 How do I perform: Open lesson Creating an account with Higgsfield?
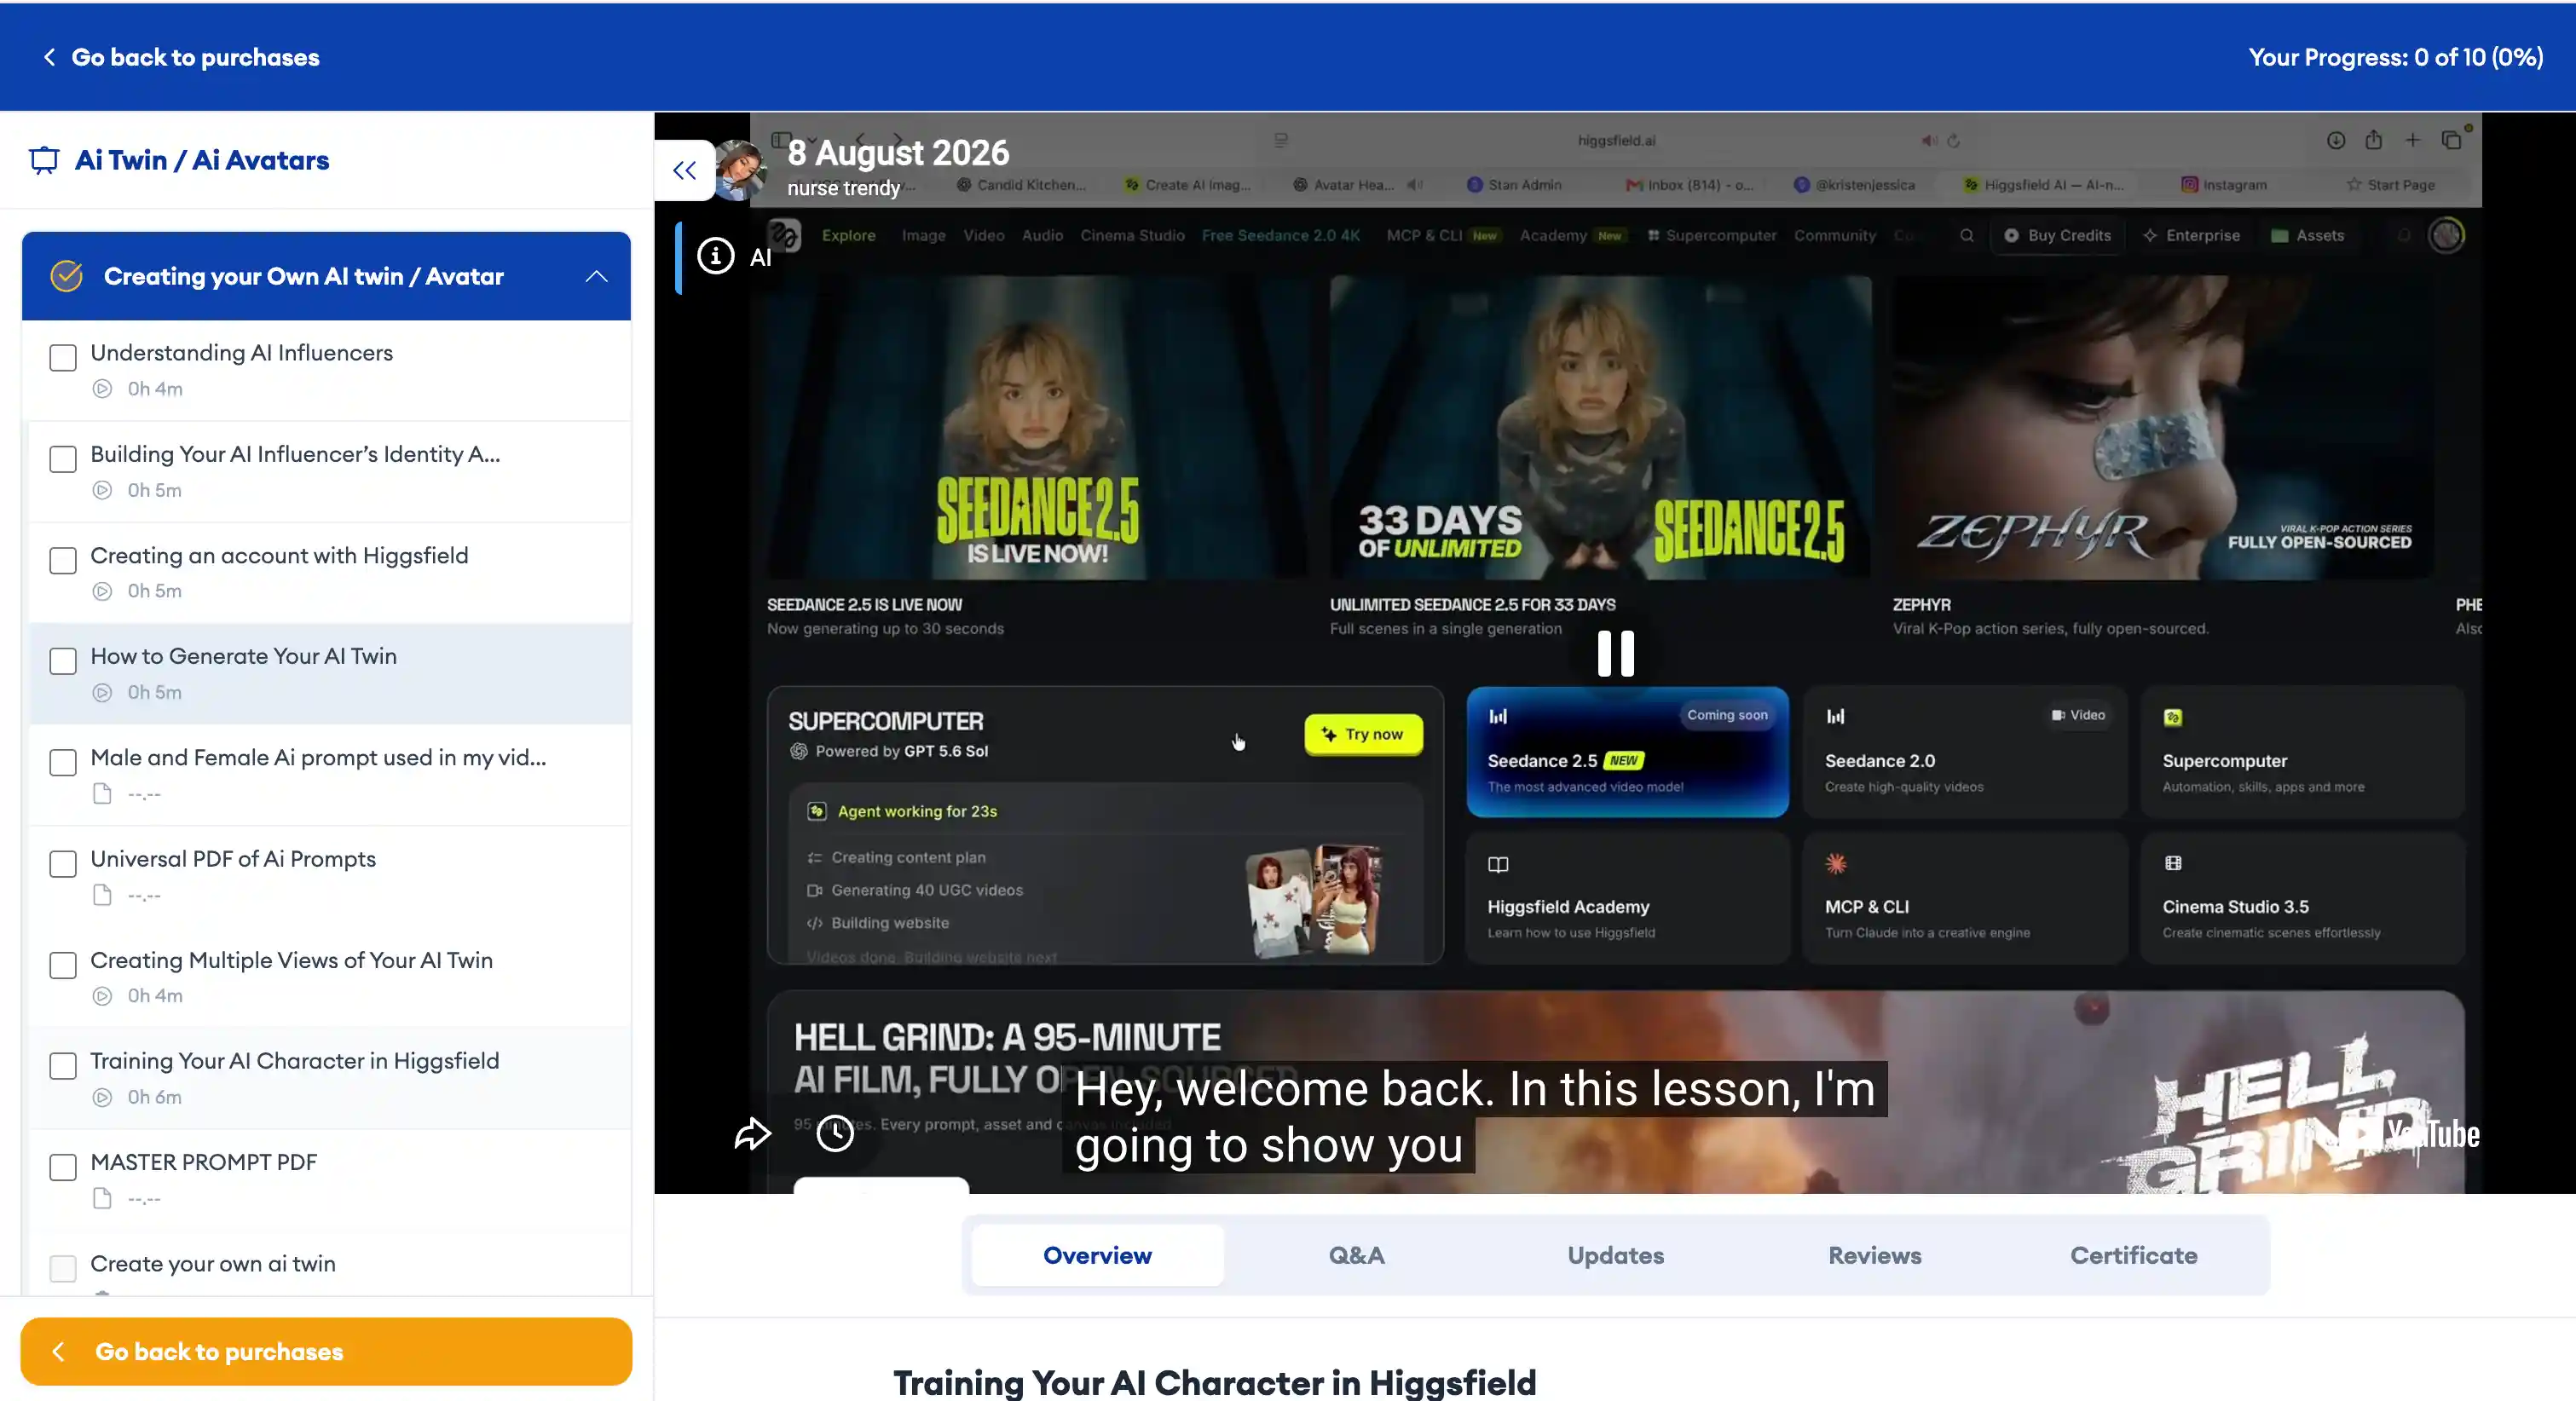[279, 555]
